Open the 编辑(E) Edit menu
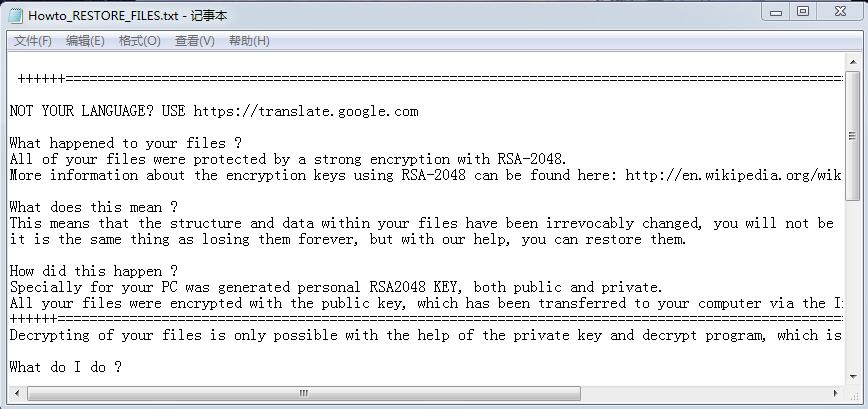 85,41
